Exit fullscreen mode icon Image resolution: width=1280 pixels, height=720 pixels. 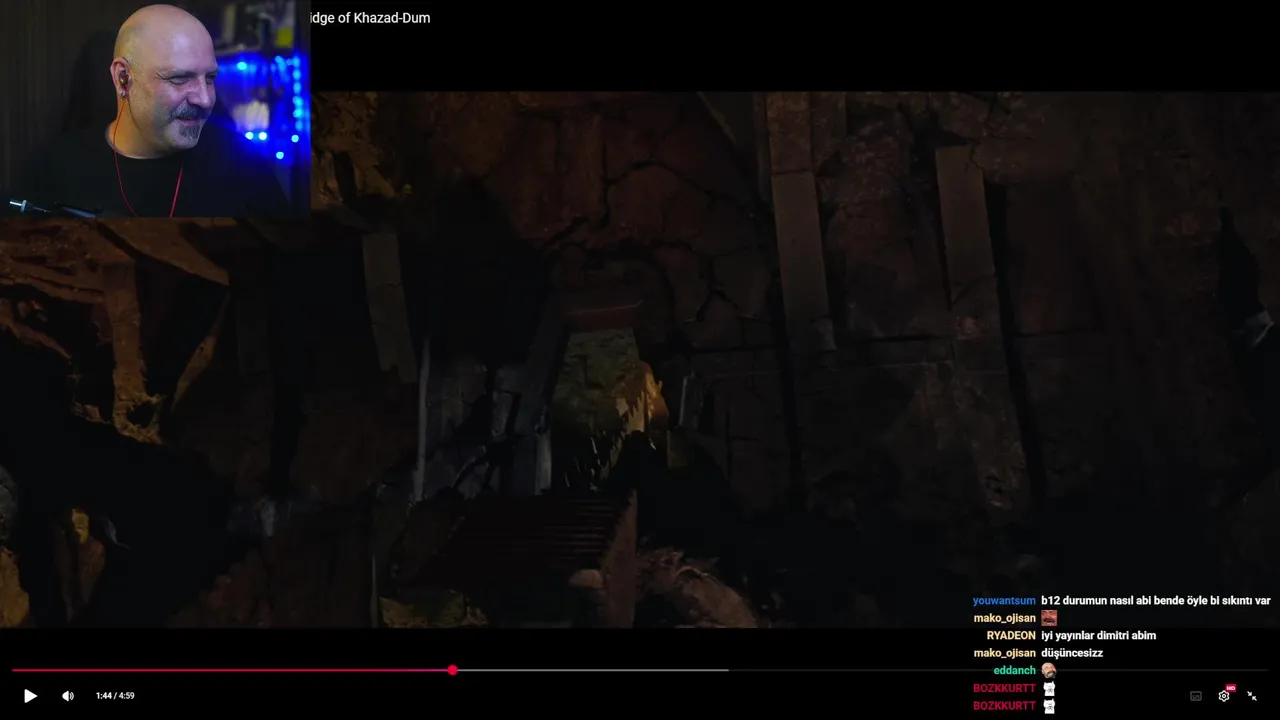1252,696
